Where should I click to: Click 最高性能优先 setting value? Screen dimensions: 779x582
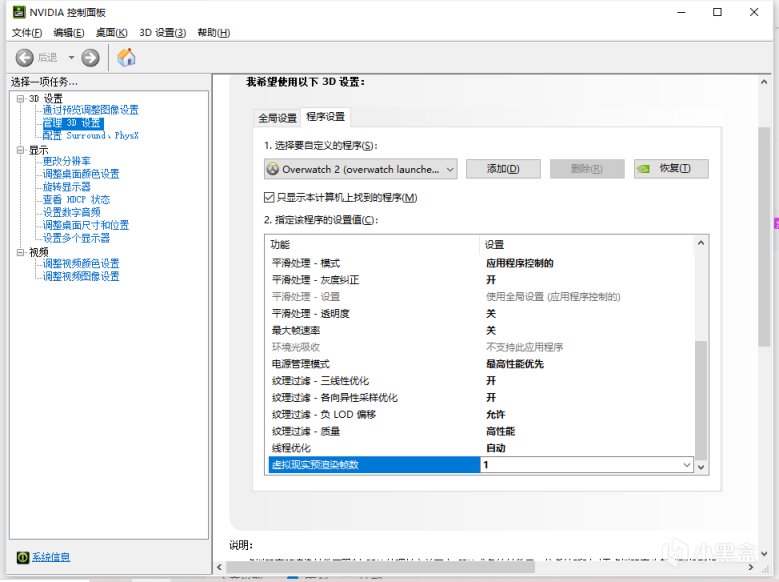tap(515, 364)
